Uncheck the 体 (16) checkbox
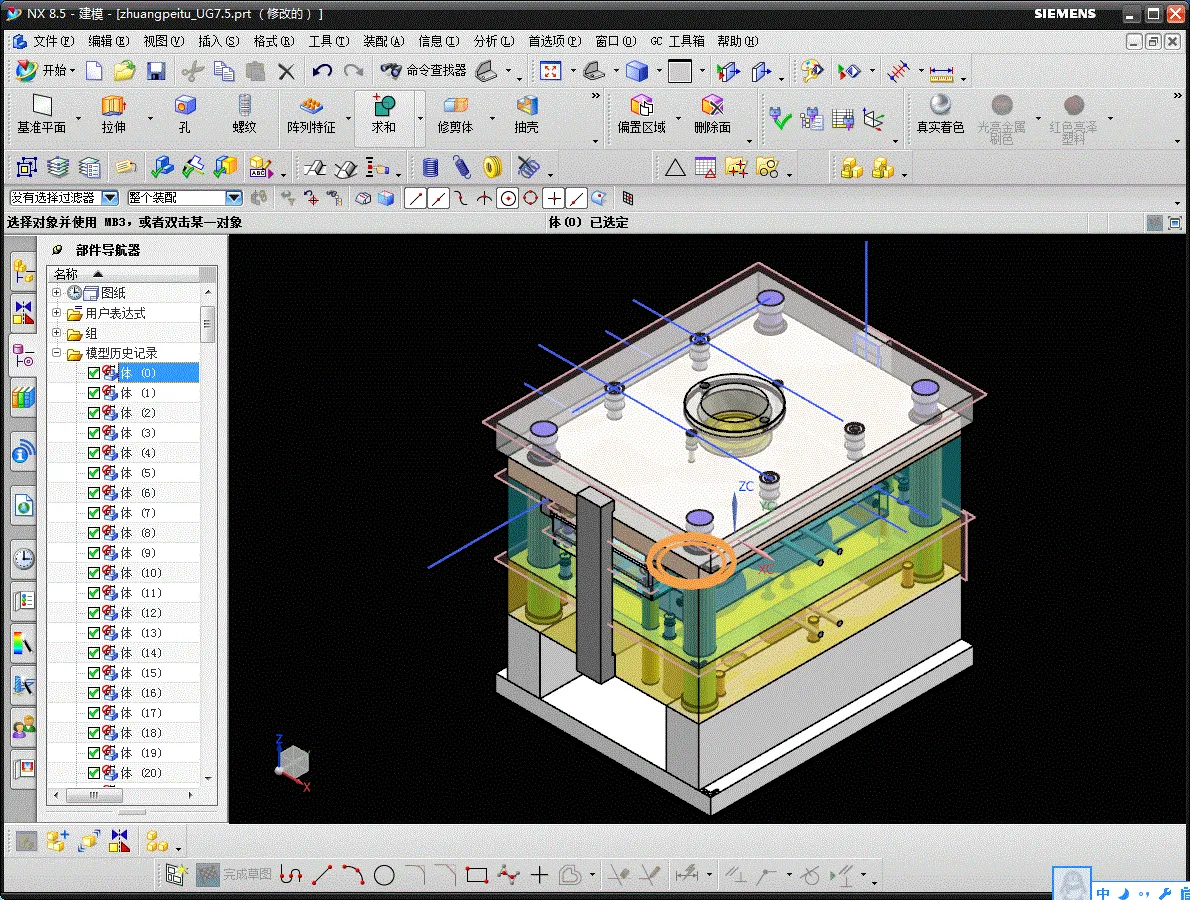The width and height of the screenshot is (1190, 900). click(94, 693)
